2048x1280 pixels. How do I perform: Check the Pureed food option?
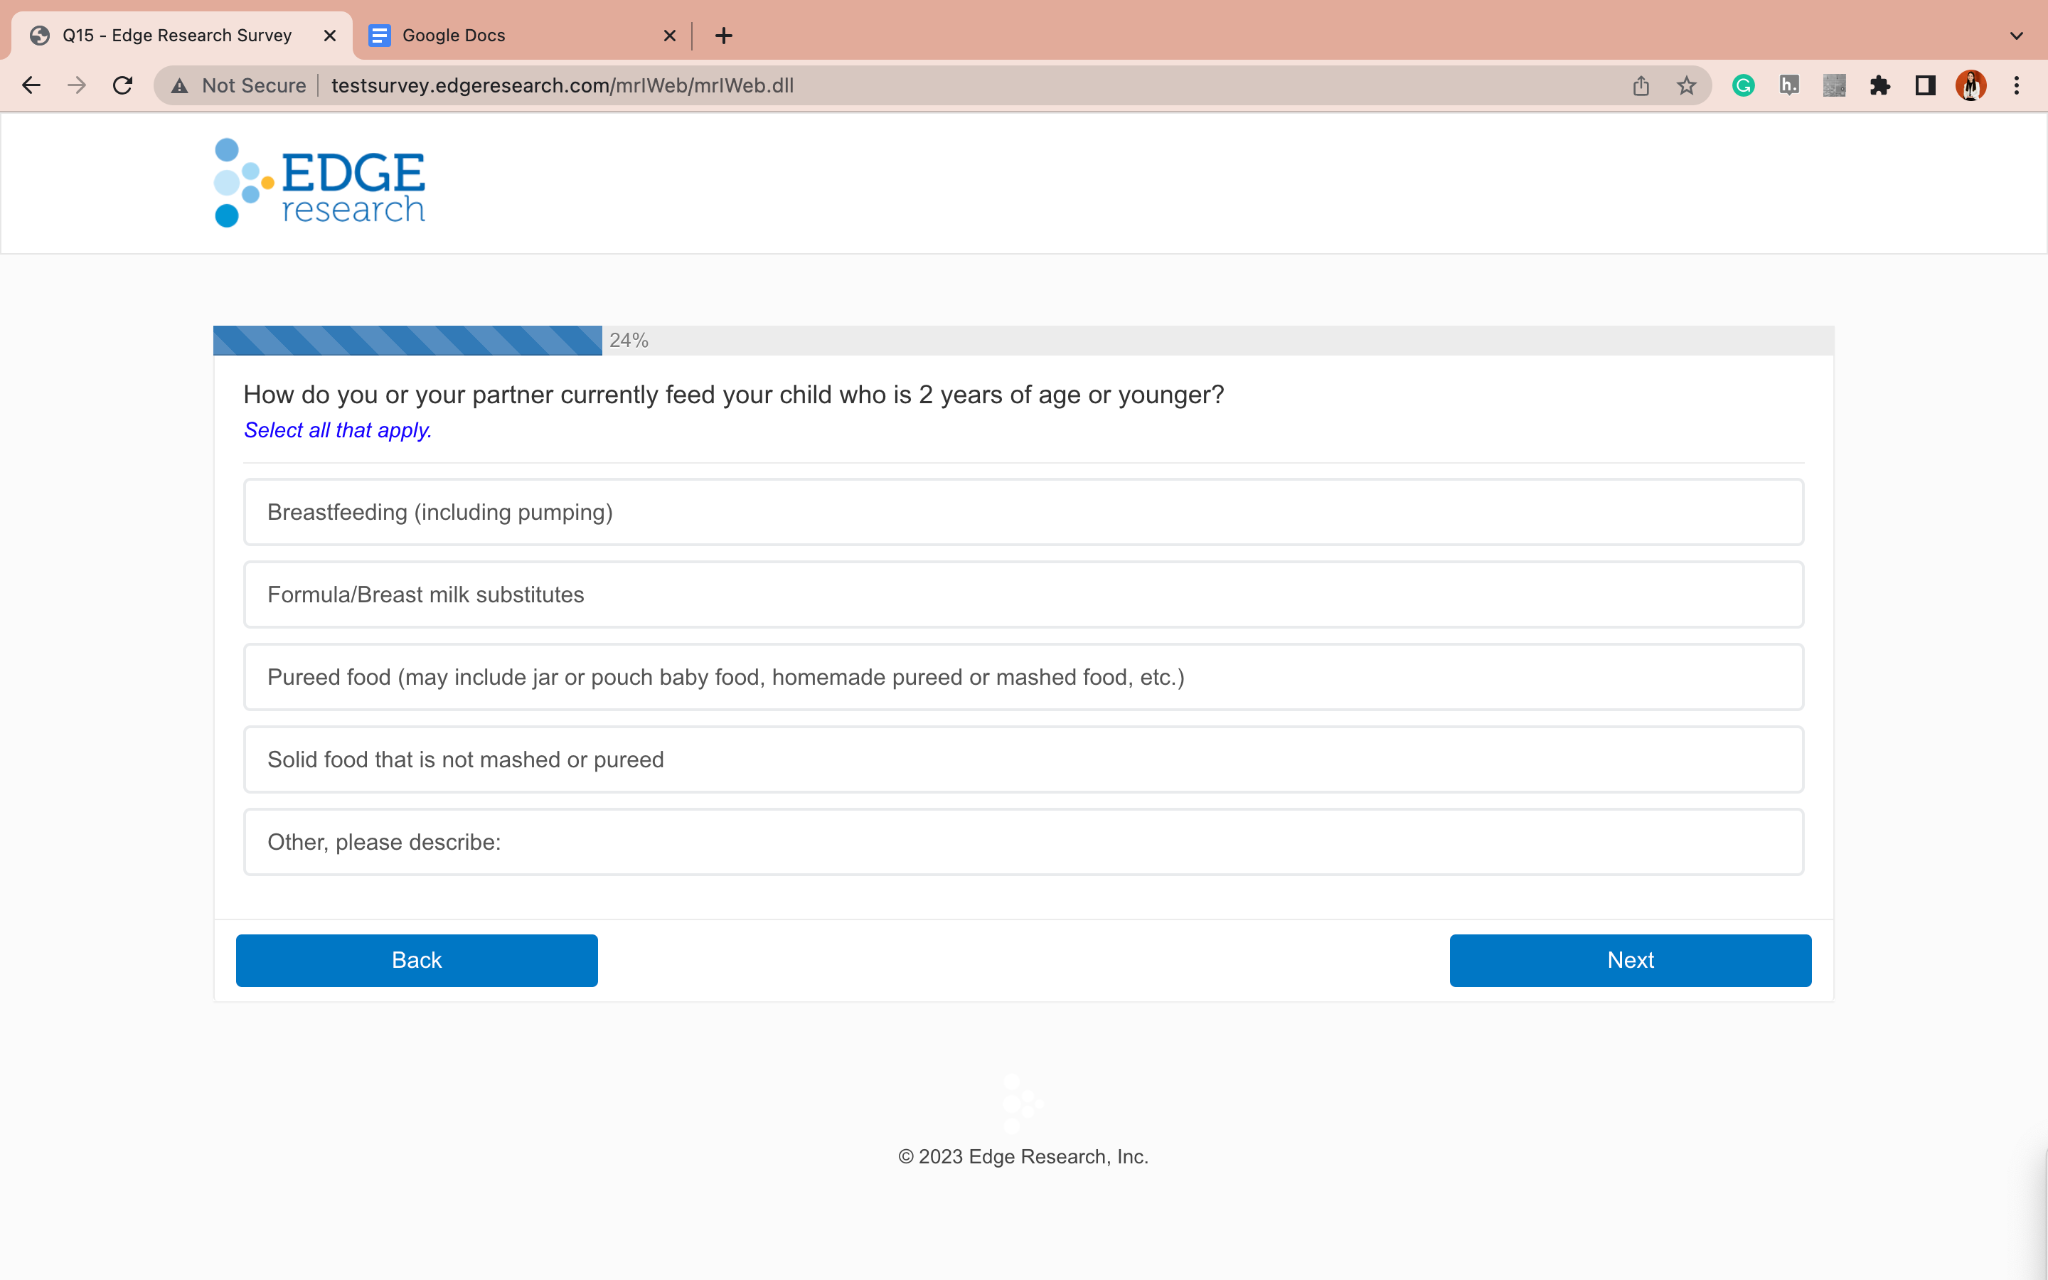(x=1023, y=677)
